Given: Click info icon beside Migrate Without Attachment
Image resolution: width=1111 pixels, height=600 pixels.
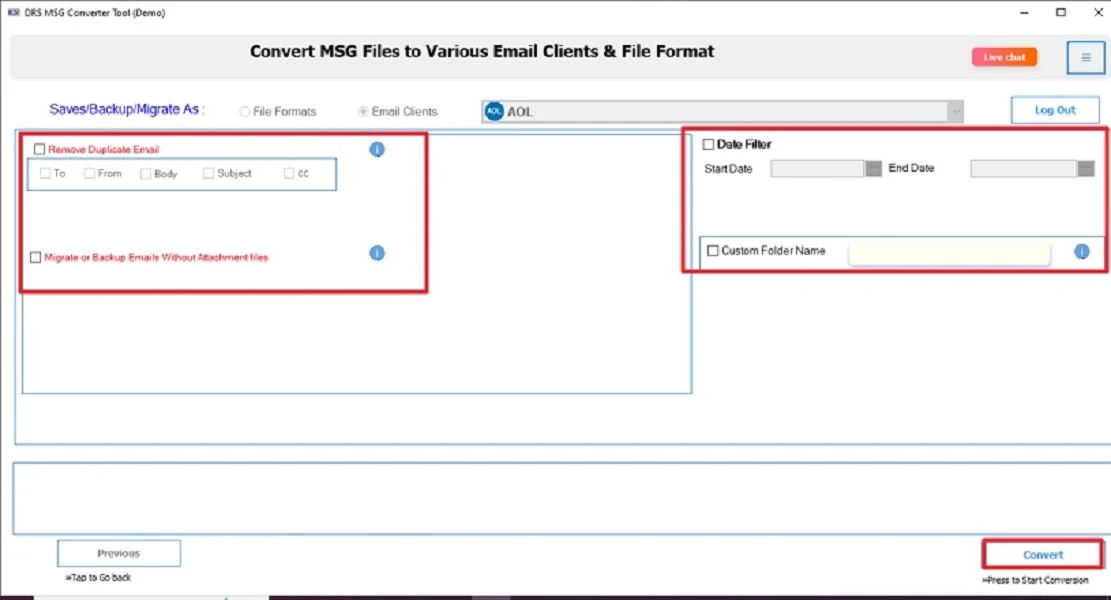Looking at the screenshot, I should tap(377, 253).
